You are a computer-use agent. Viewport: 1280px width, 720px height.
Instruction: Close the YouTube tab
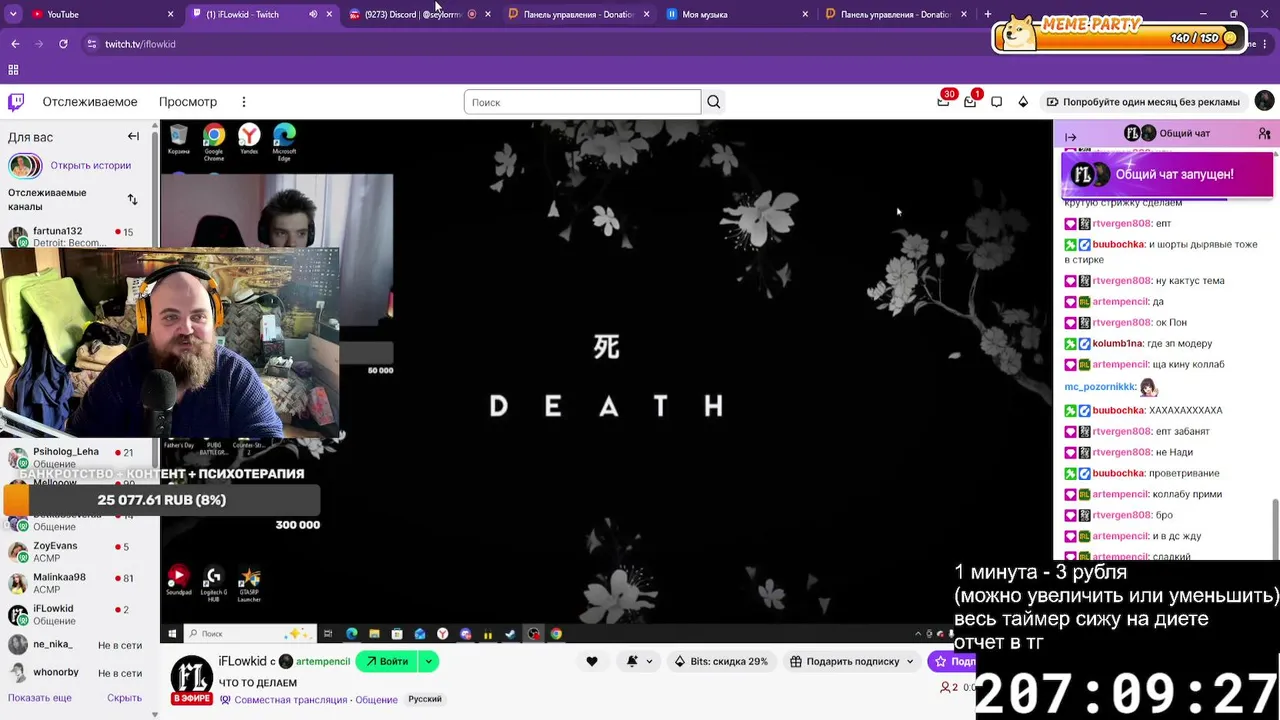[170, 14]
